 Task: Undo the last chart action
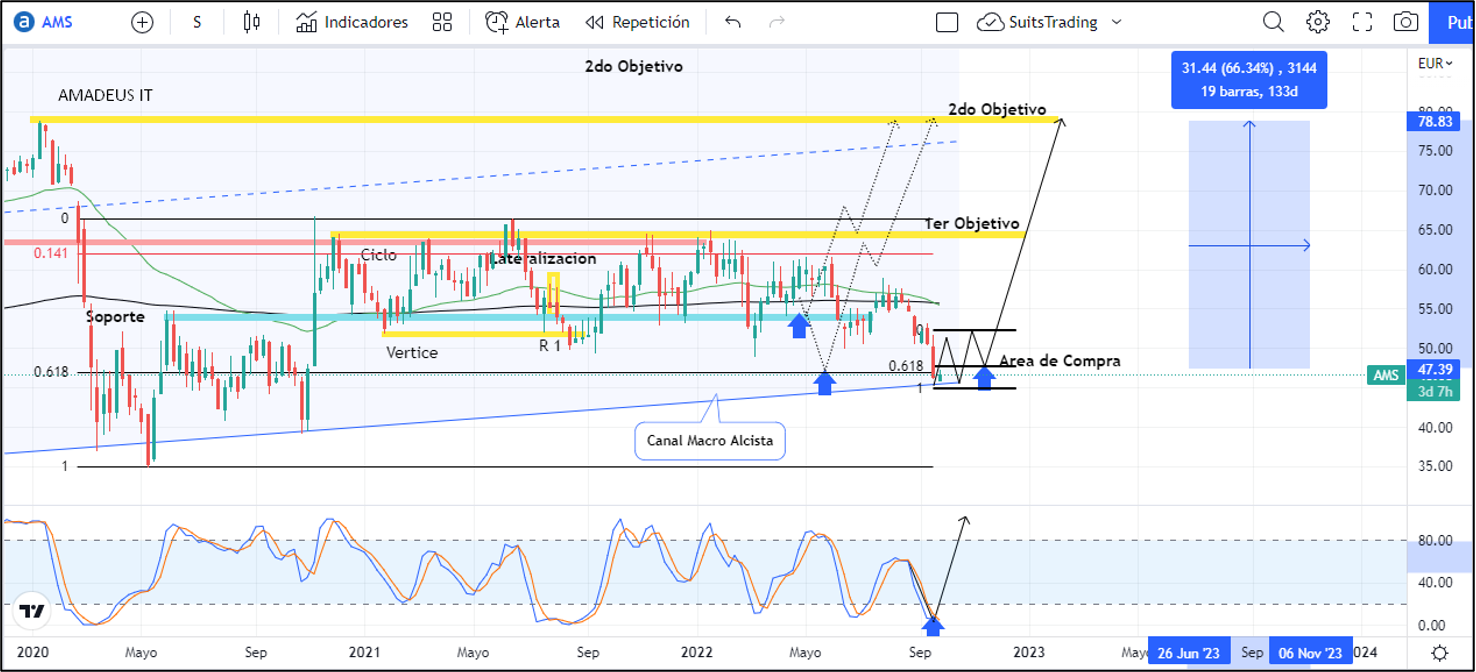733,22
